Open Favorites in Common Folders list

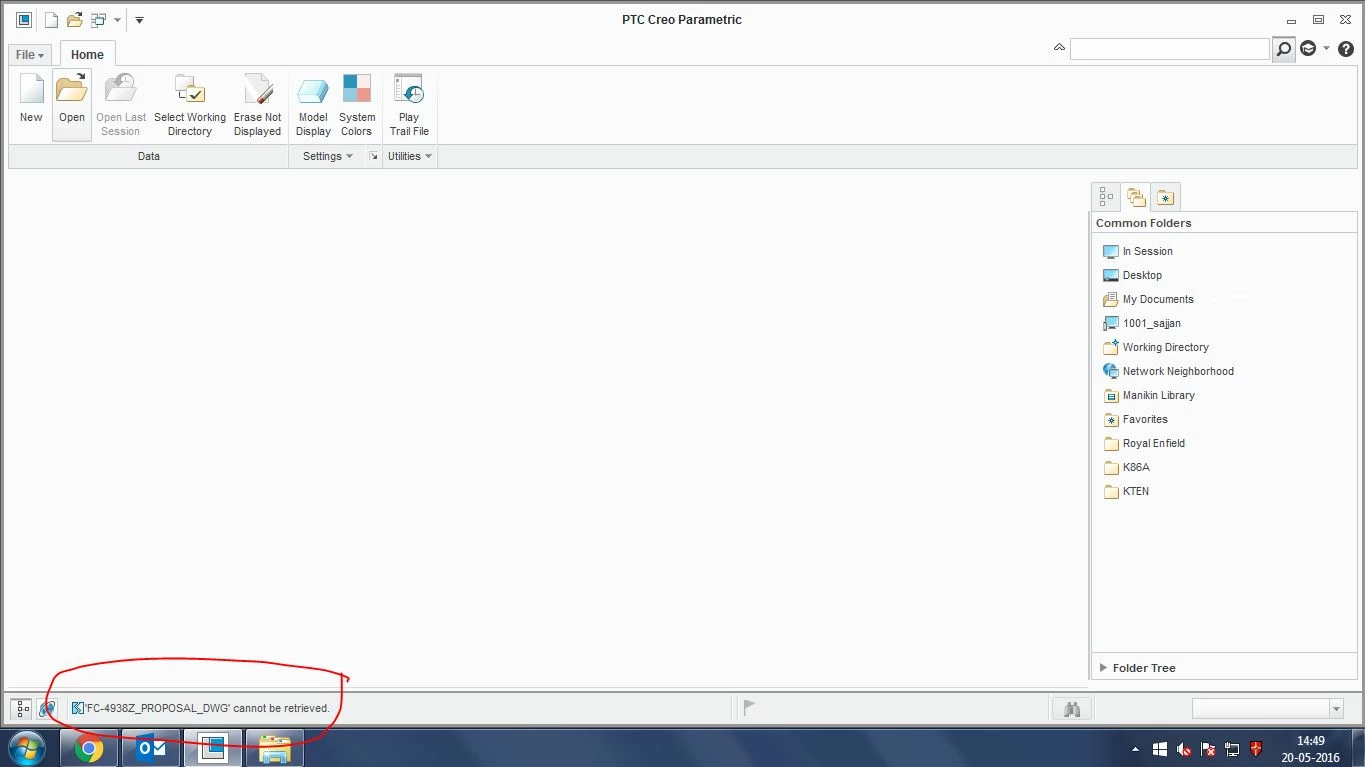tap(1135, 419)
